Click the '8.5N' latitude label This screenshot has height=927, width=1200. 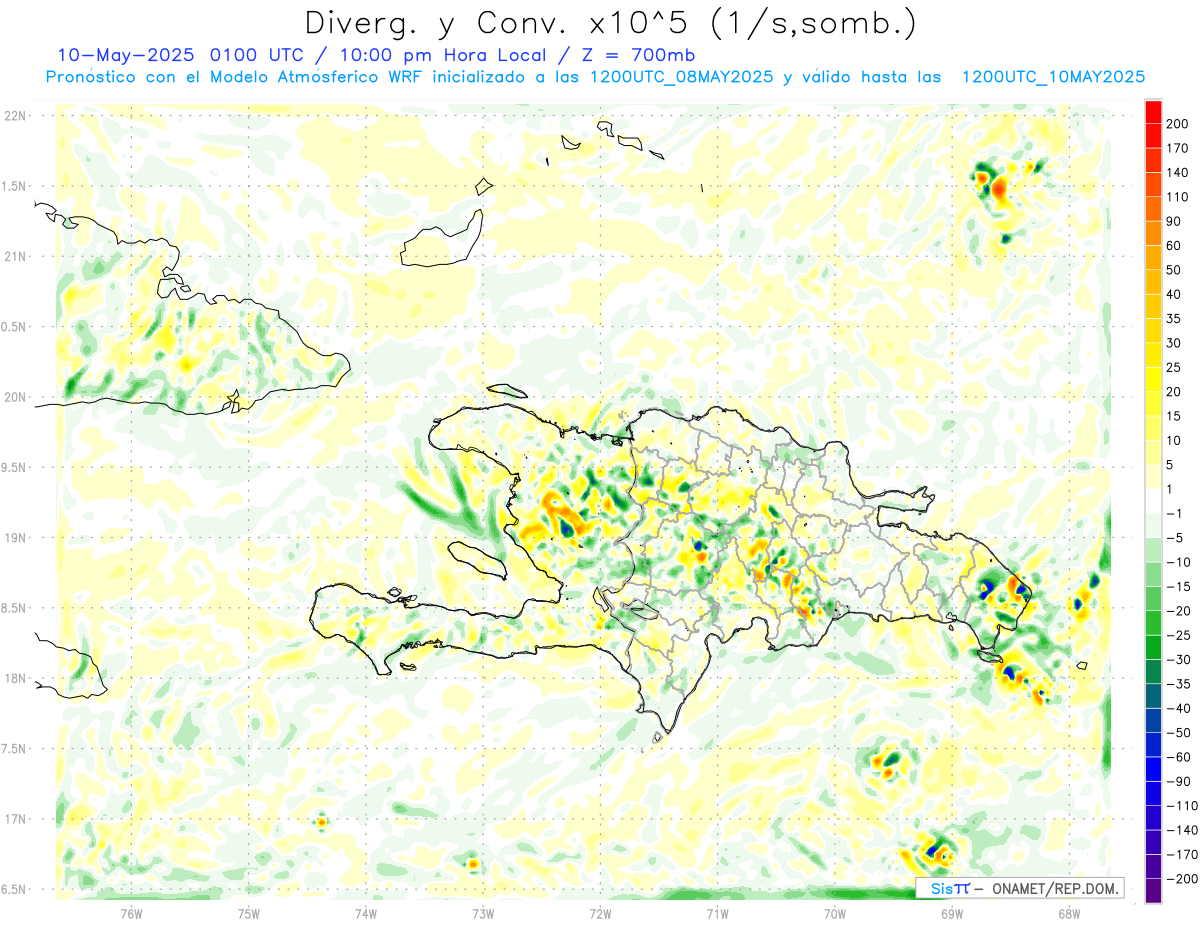coord(15,608)
